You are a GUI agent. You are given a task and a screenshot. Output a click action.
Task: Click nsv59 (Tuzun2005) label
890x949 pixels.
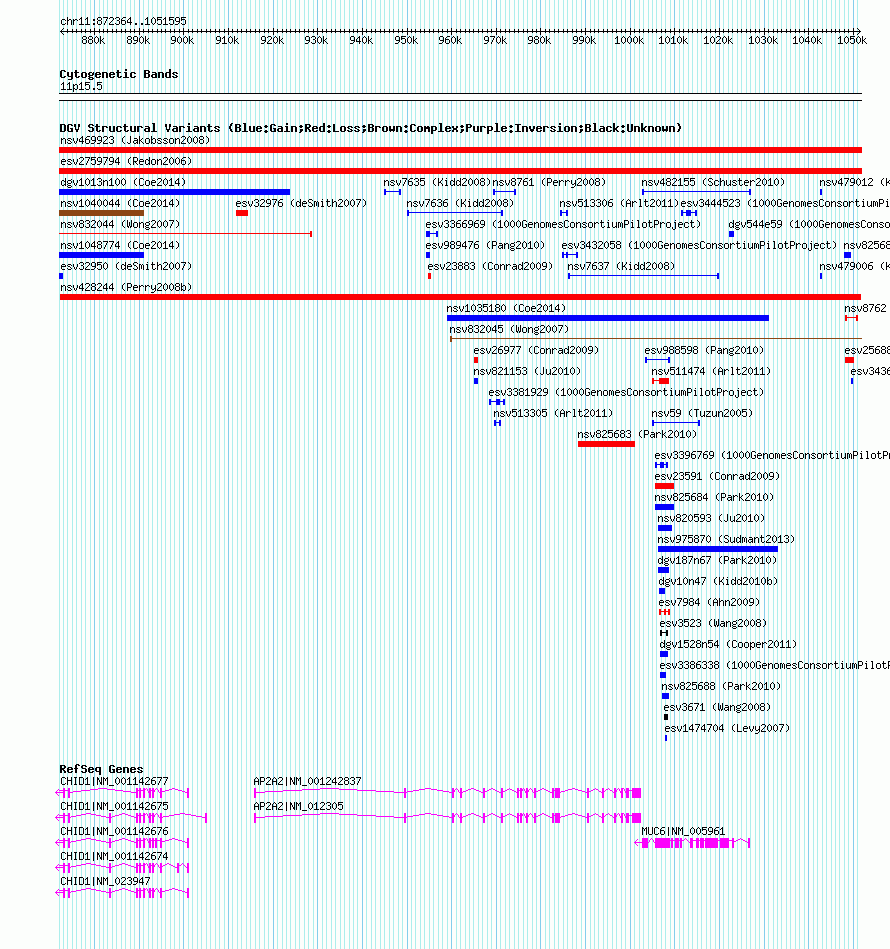pyautogui.click(x=702, y=413)
